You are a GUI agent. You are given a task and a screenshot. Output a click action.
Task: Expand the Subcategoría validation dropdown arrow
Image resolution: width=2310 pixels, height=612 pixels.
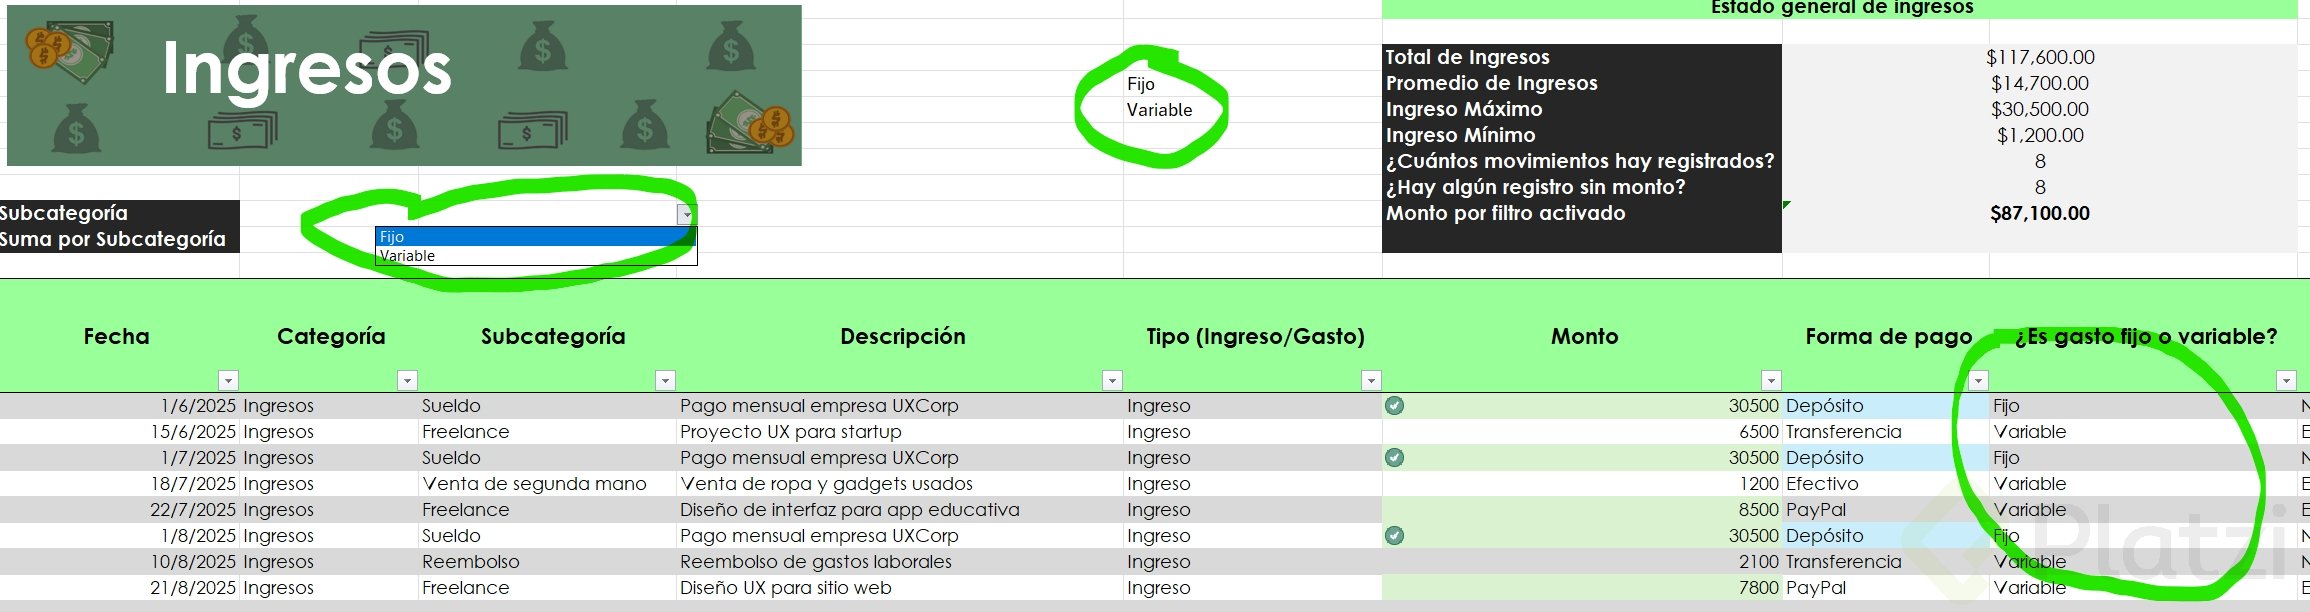click(686, 214)
